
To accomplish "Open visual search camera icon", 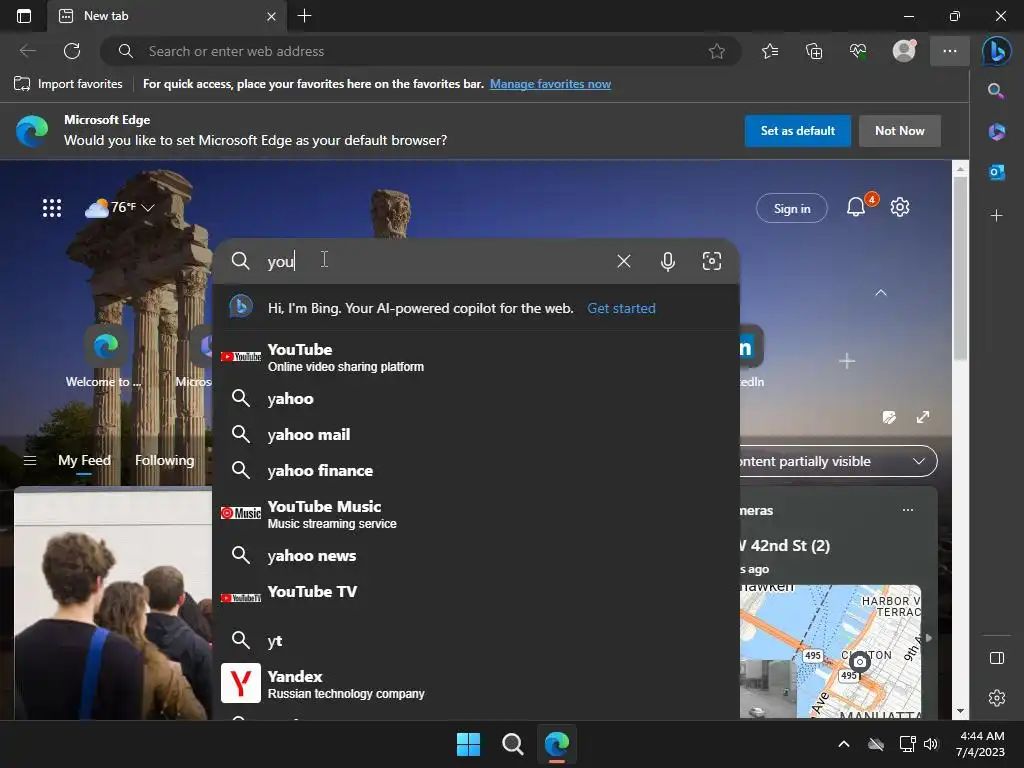I will tap(711, 261).
